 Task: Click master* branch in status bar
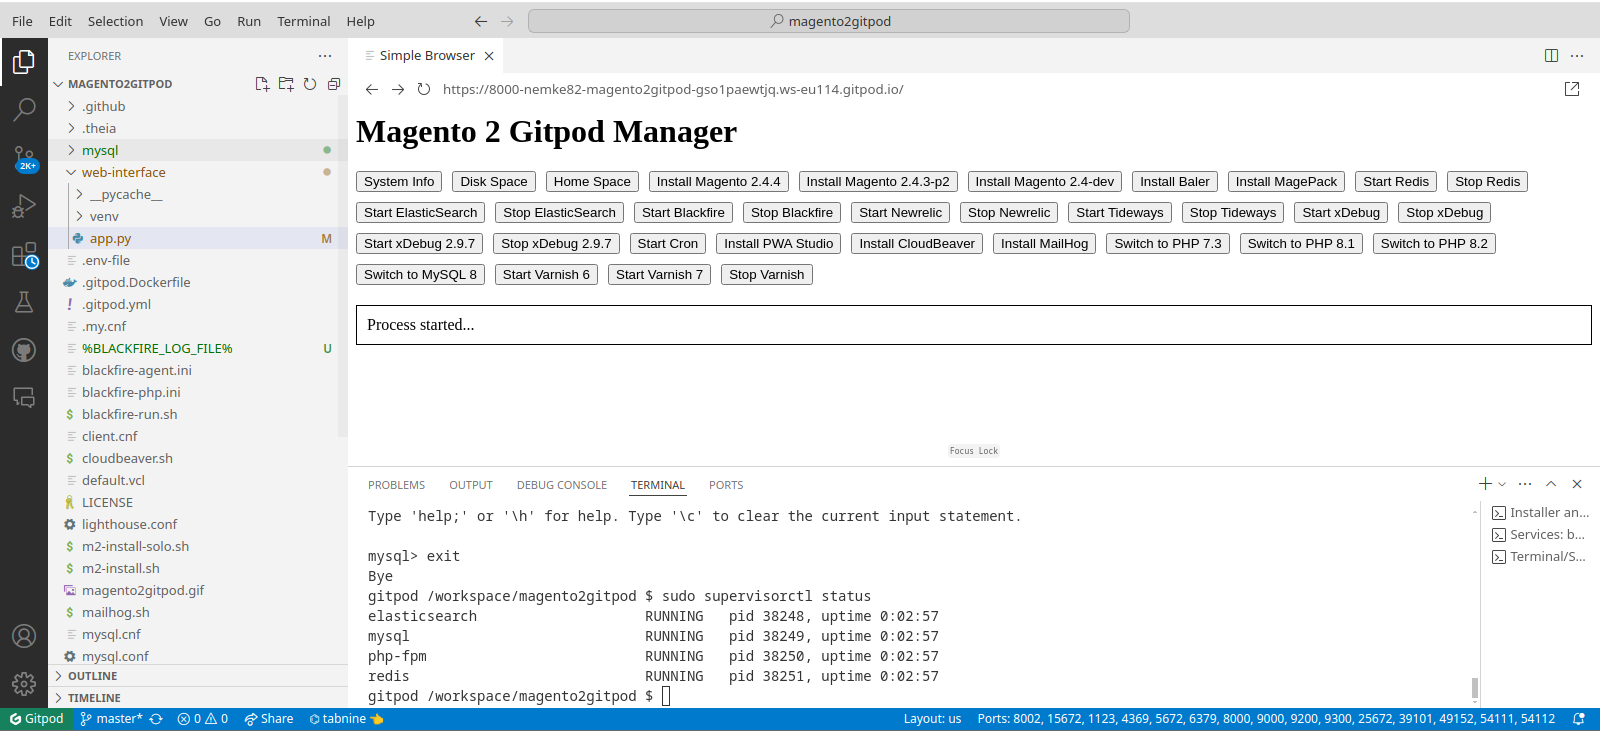click(x=112, y=719)
